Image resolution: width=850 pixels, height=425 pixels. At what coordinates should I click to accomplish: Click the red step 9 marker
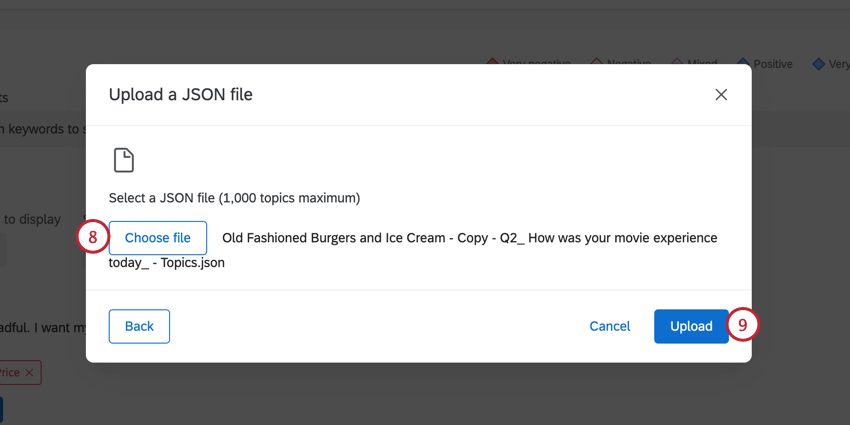pos(742,326)
